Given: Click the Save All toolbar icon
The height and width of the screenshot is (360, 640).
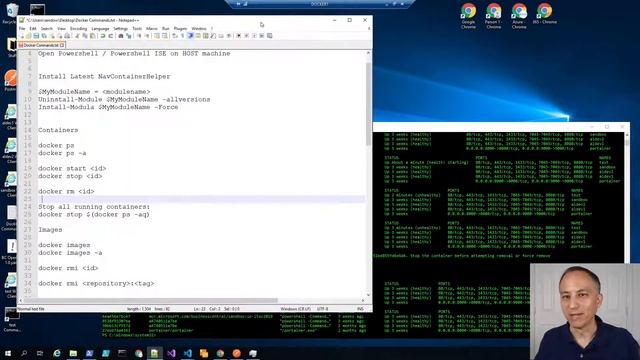Looking at the screenshot, I should [44, 36].
